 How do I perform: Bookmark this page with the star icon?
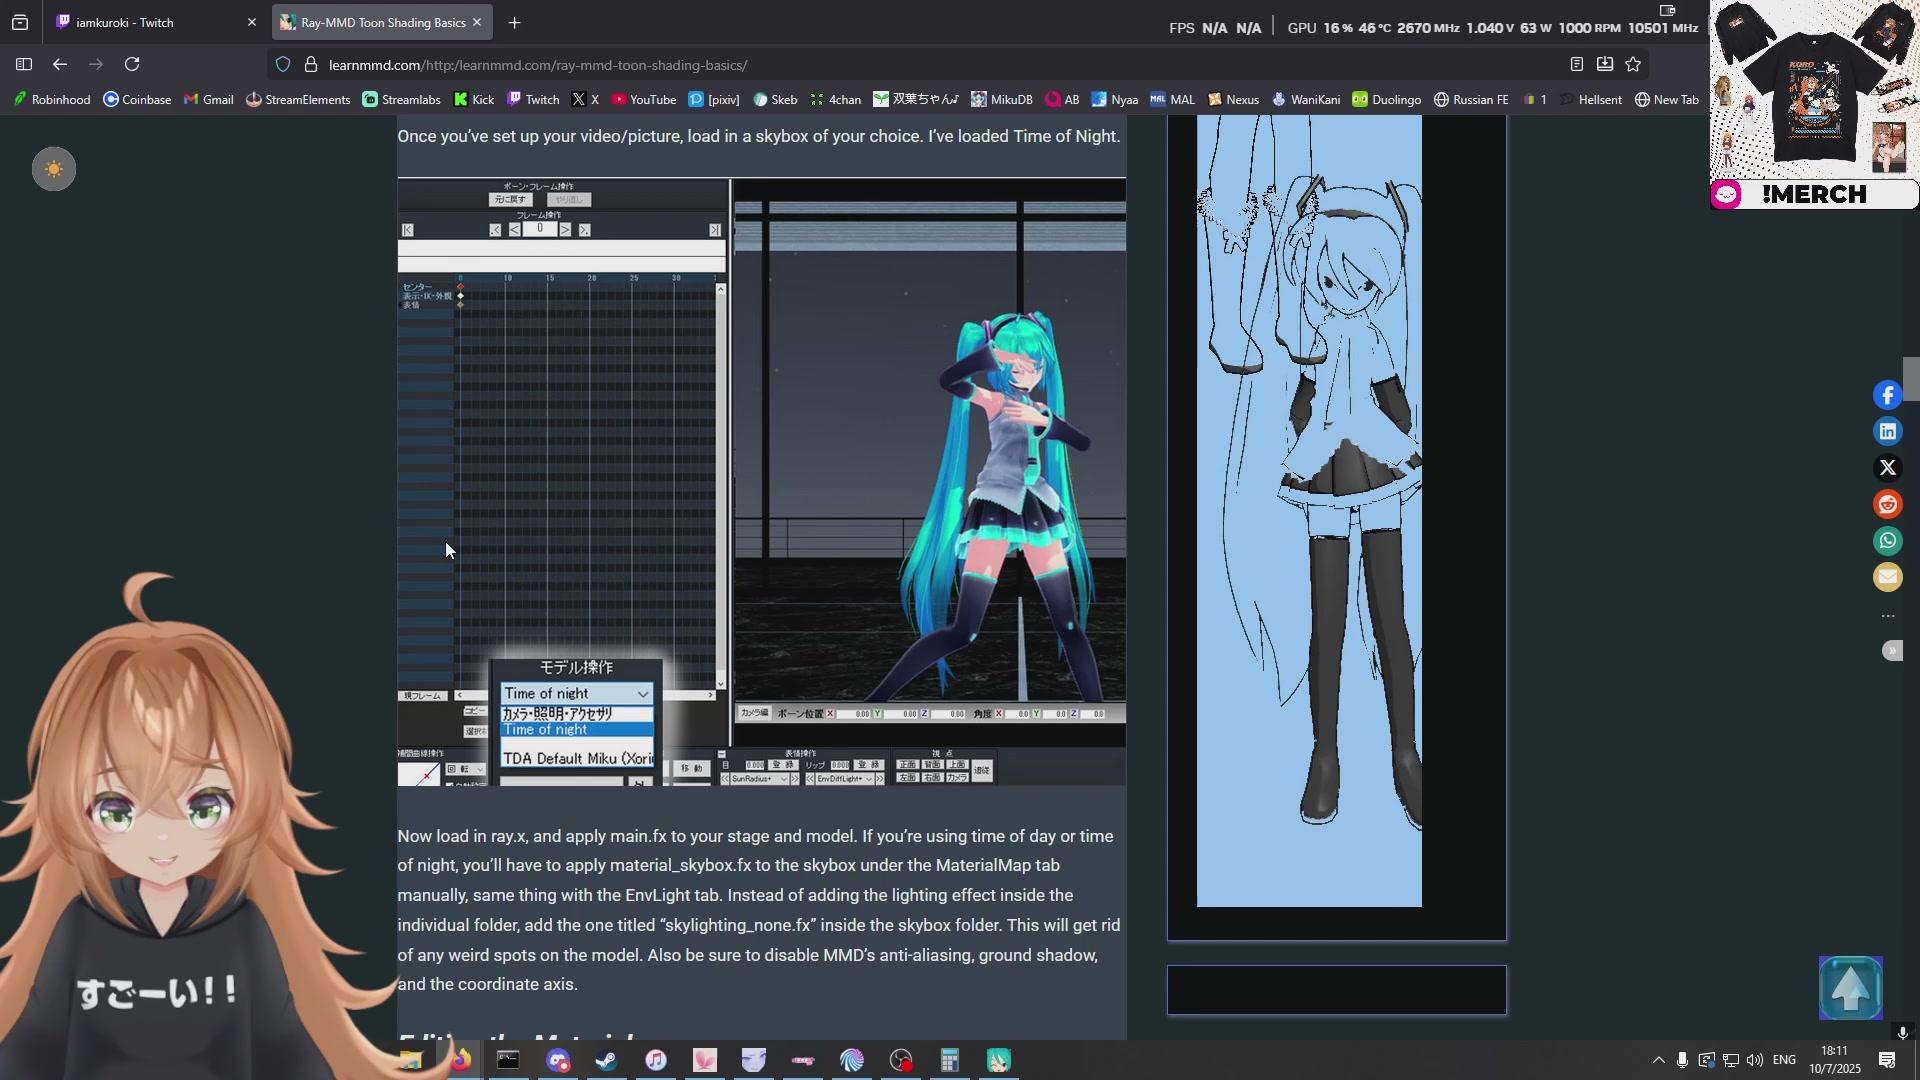pos(1633,65)
